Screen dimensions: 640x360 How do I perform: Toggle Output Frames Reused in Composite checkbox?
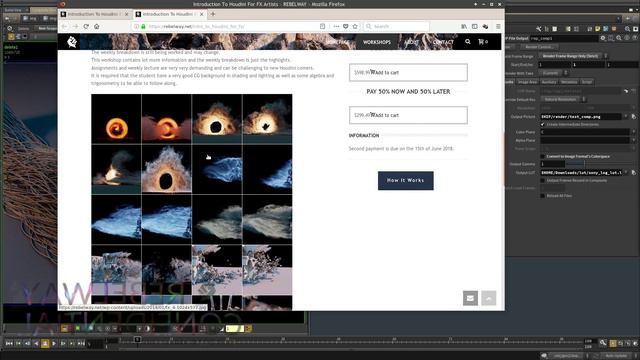tap(542, 180)
